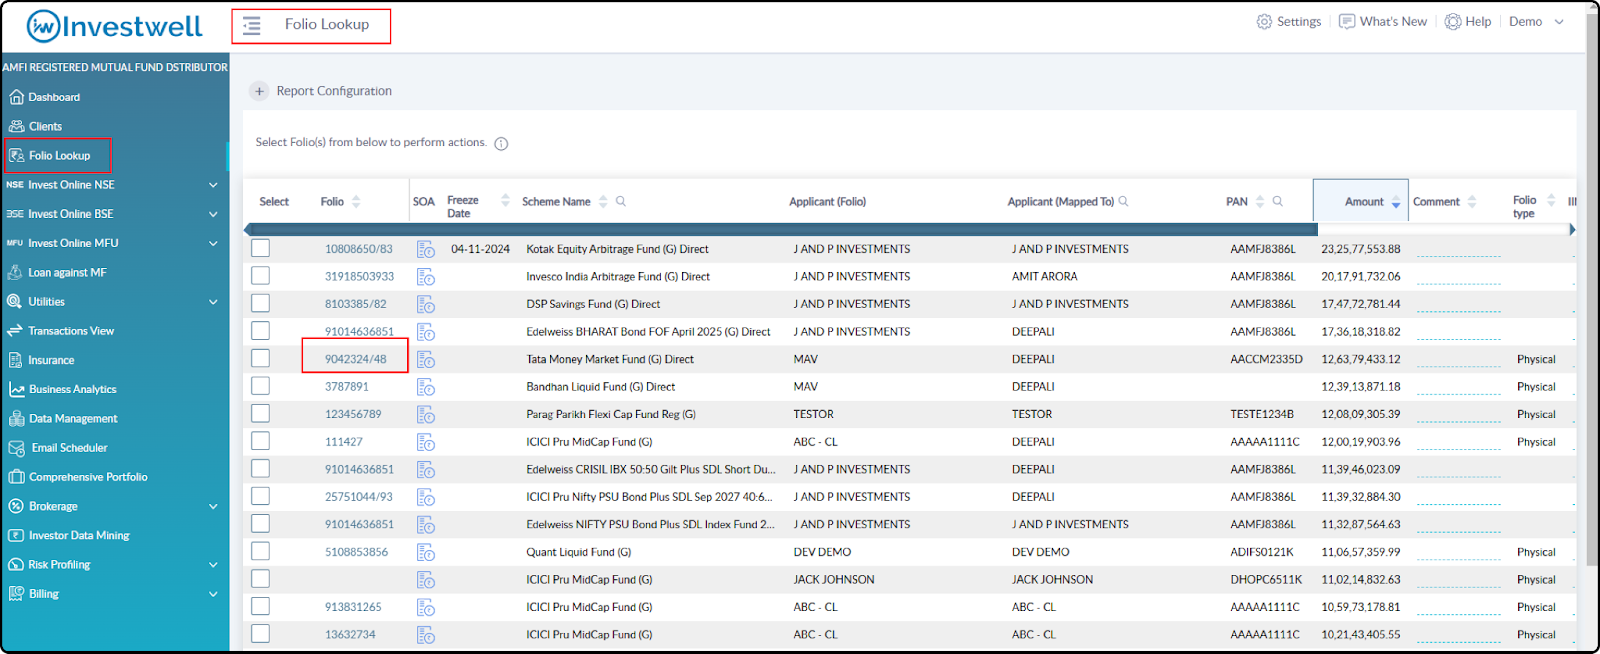Expand Invest Online BSE menu
Image resolution: width=1600 pixels, height=654 pixels.
(213, 214)
